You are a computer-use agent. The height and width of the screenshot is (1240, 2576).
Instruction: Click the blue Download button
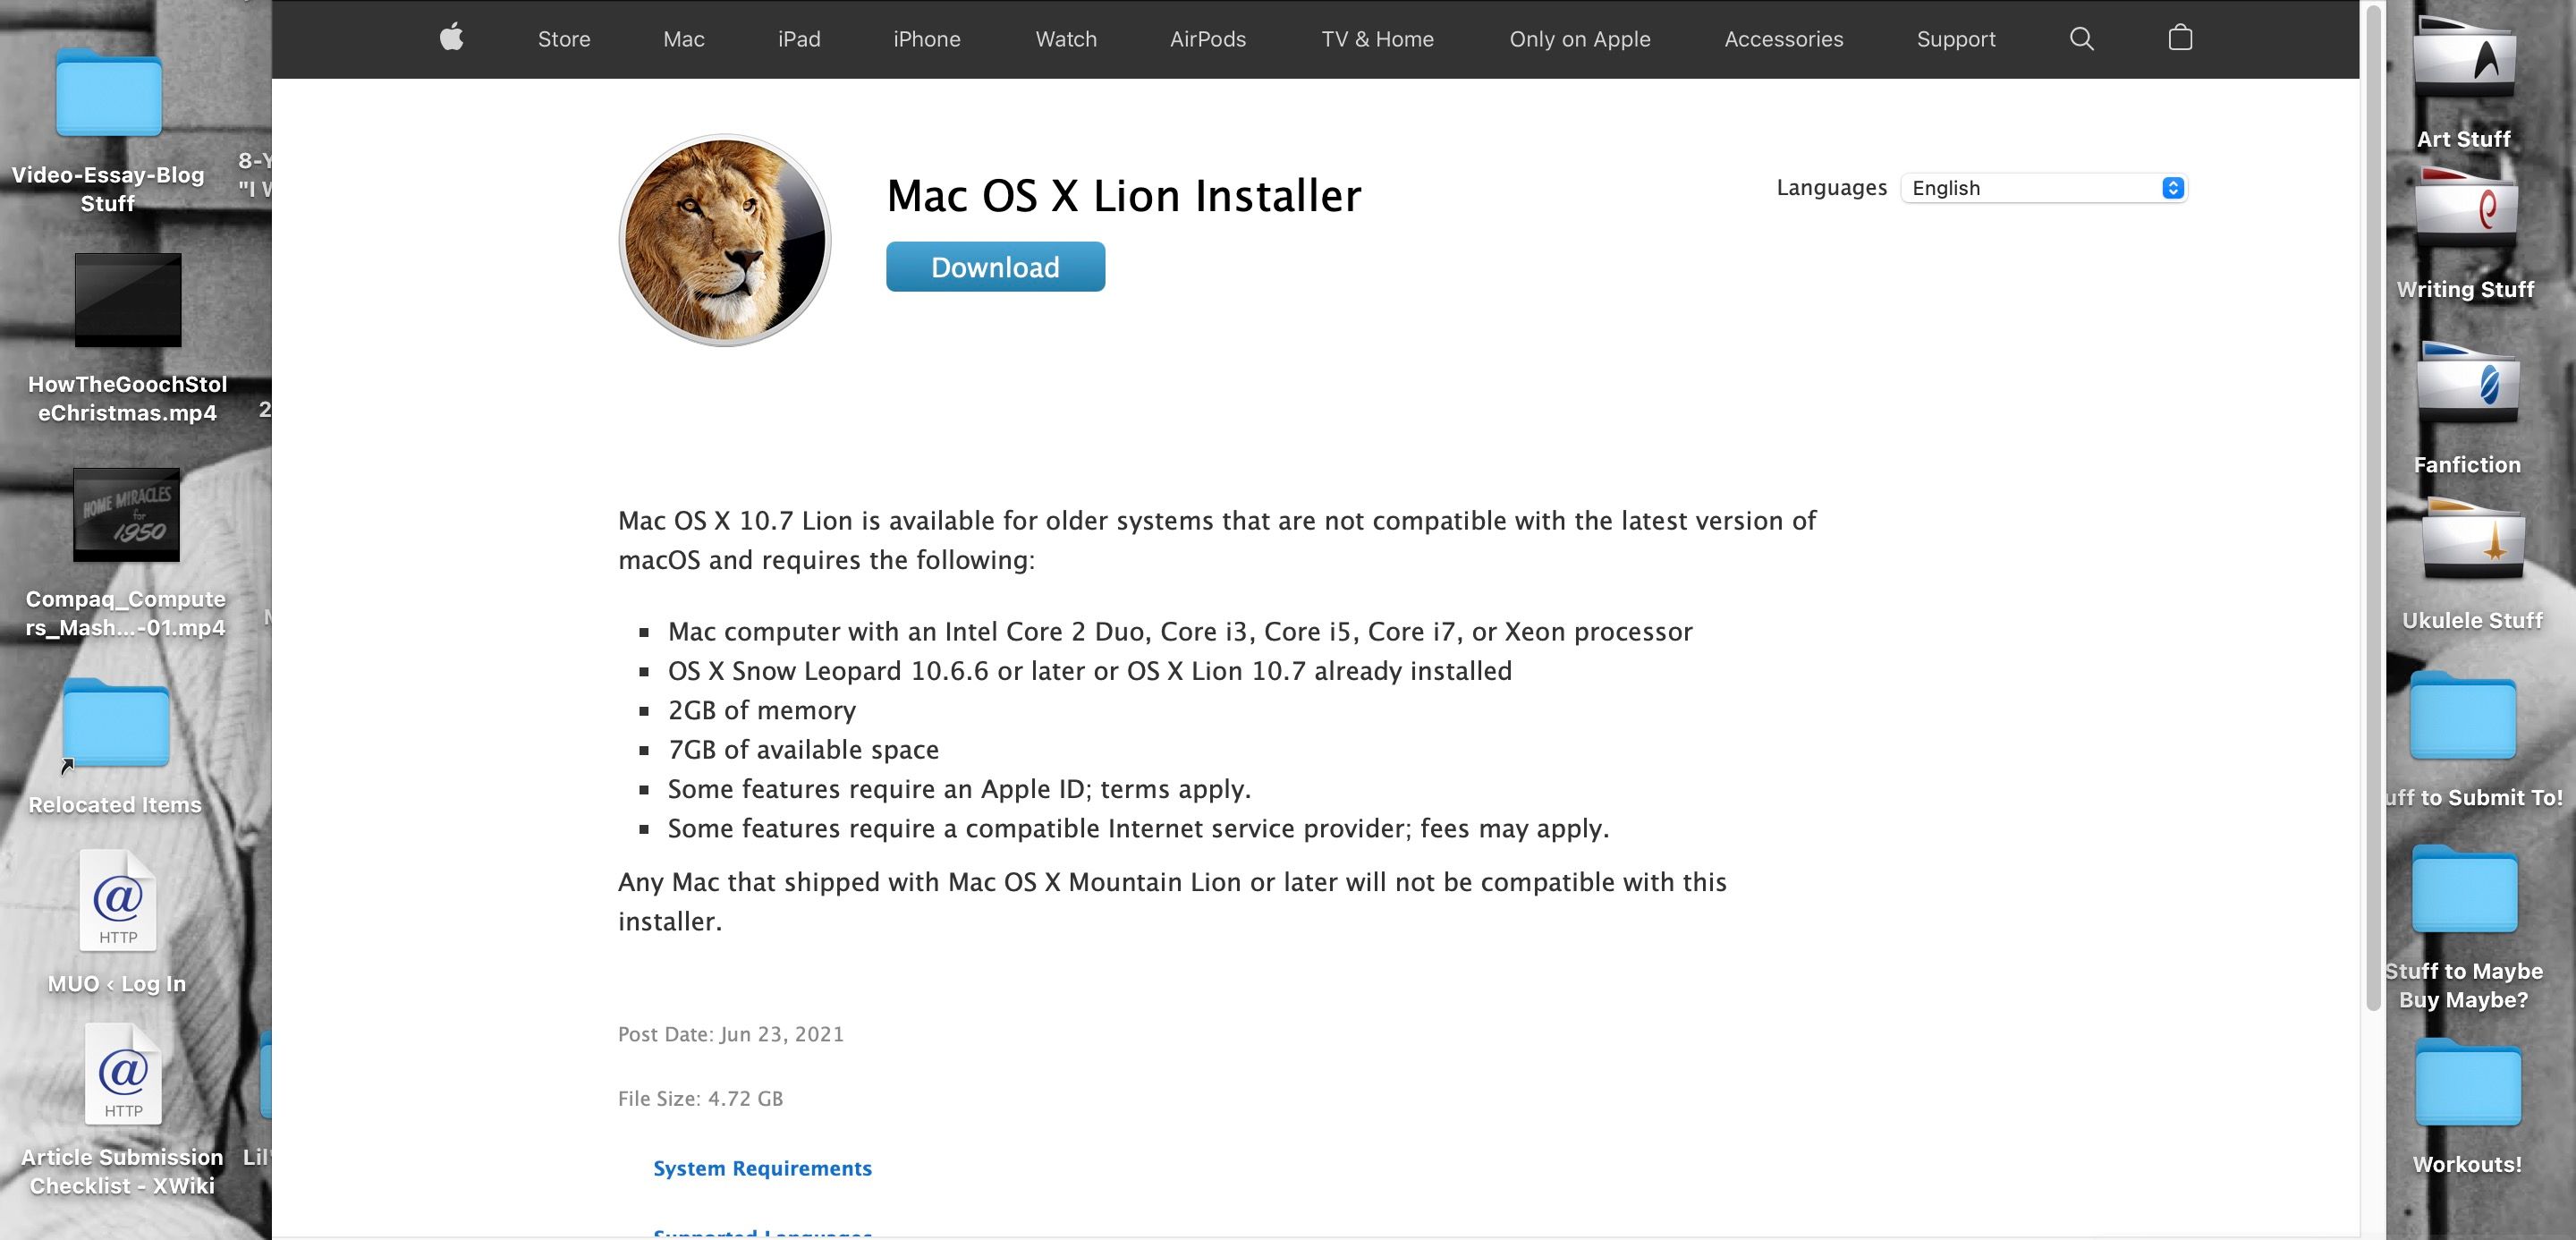point(995,267)
